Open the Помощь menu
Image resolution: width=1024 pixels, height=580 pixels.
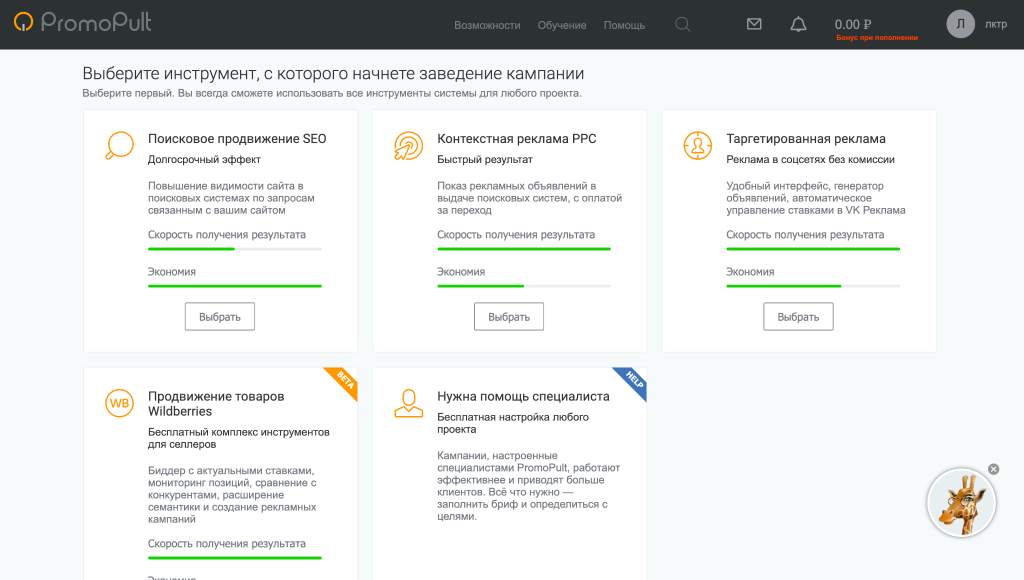[x=624, y=25]
